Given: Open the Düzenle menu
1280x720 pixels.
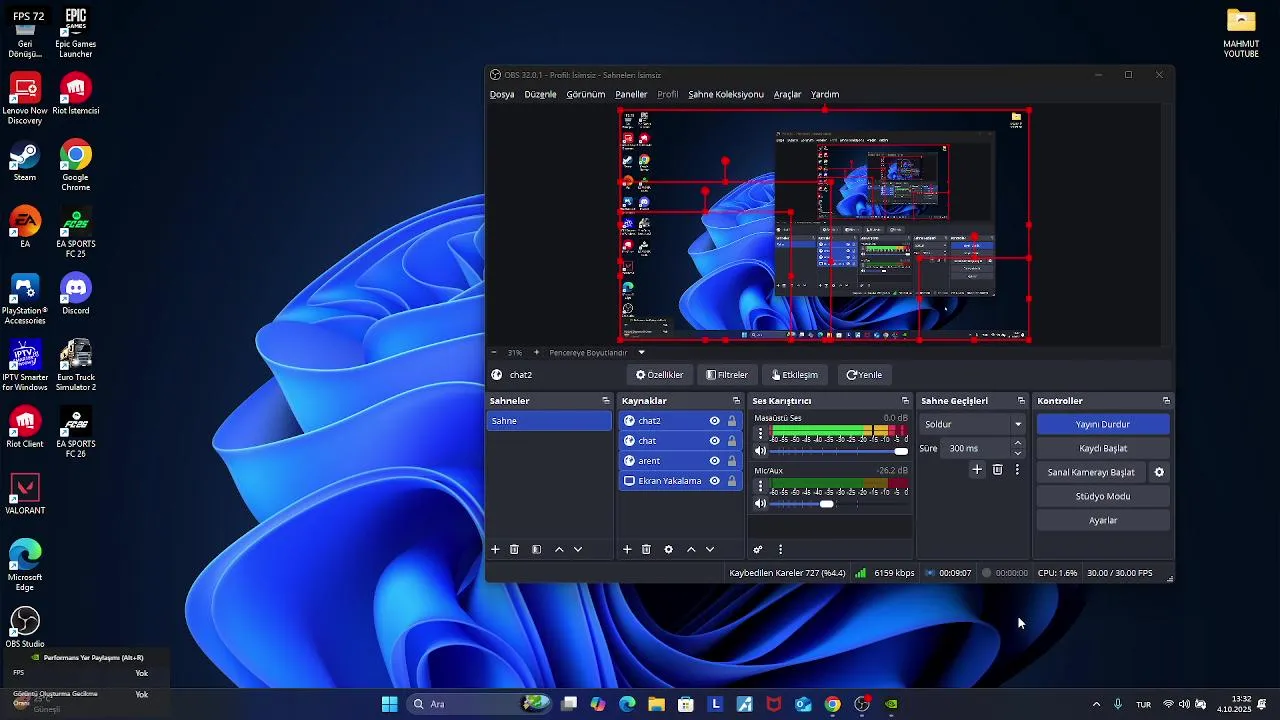Looking at the screenshot, I should (540, 94).
